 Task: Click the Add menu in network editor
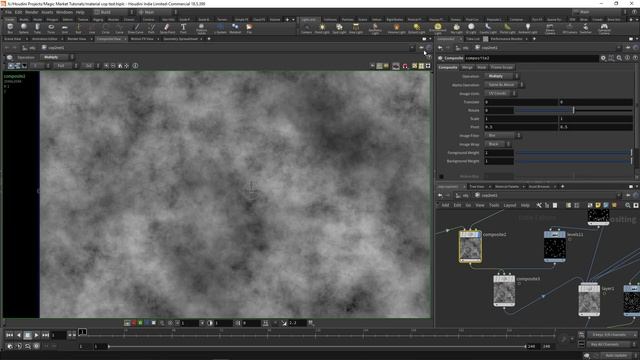445,205
